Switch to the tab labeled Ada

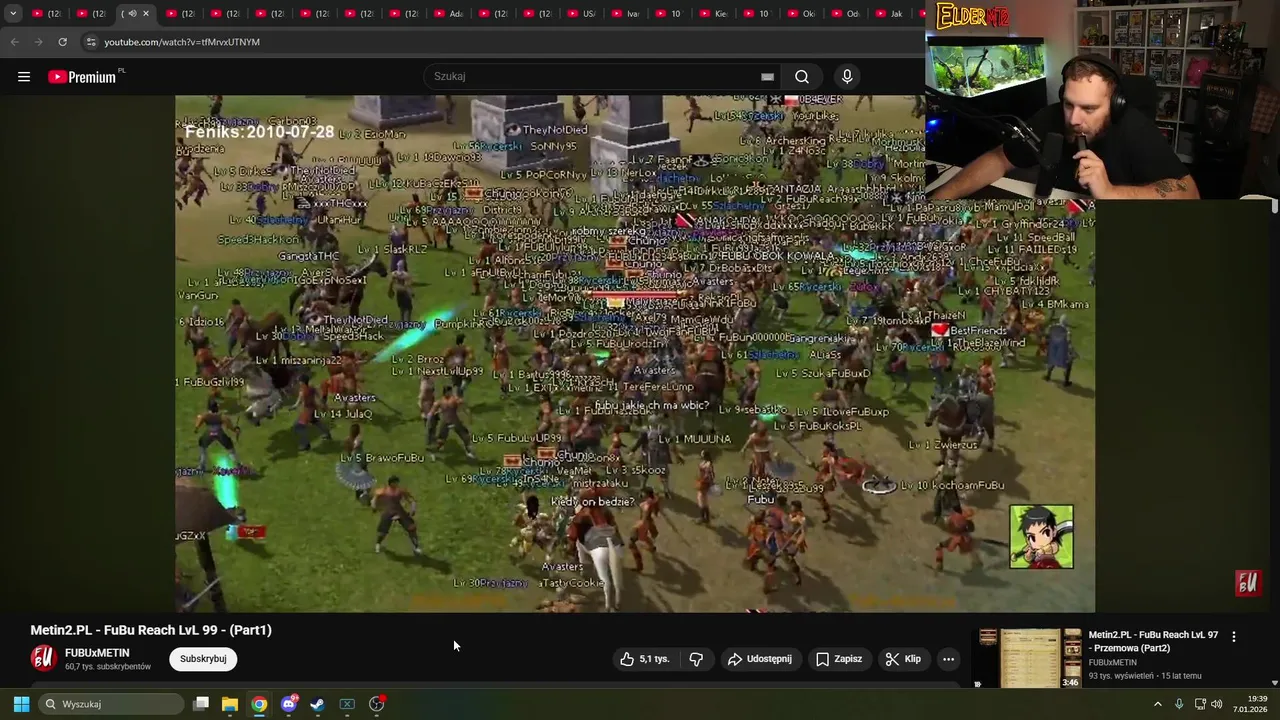point(448,14)
